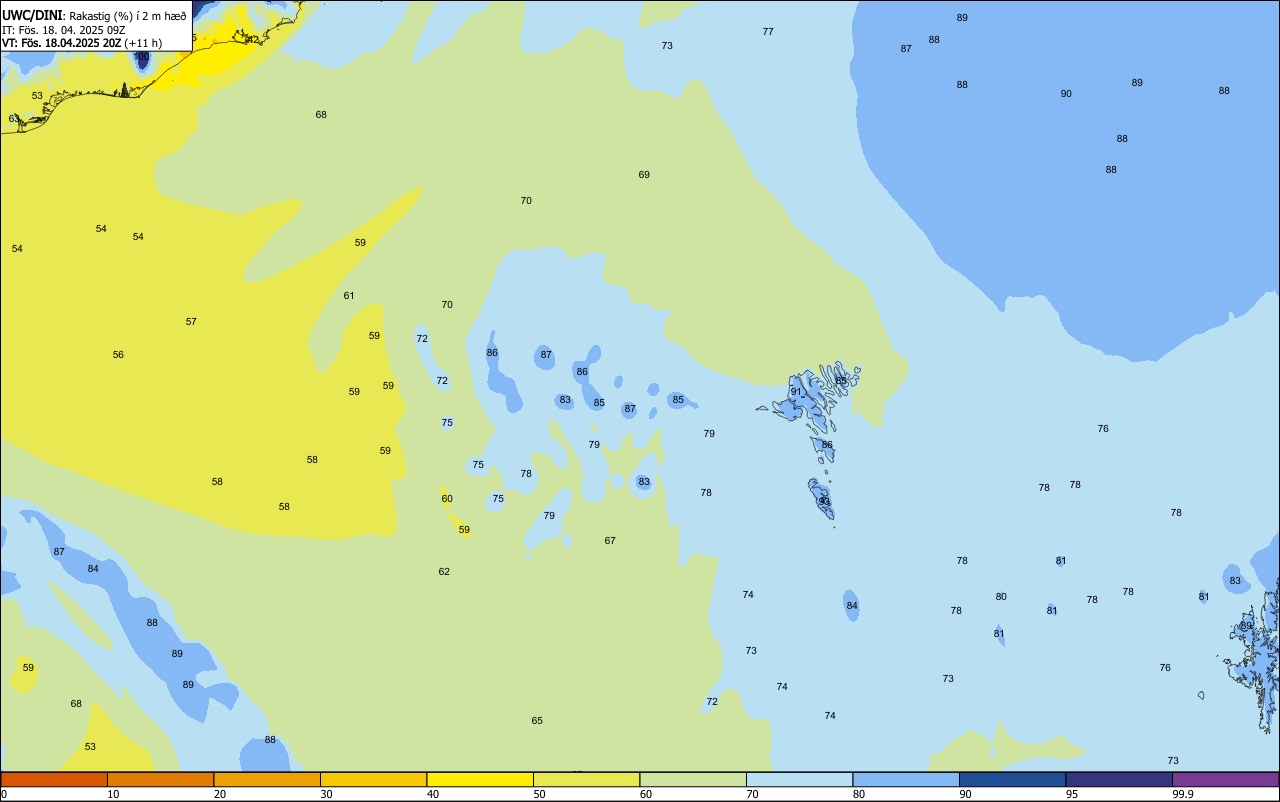Click the map value 57 in the yellow area
The width and height of the screenshot is (1280, 802).
tap(191, 322)
